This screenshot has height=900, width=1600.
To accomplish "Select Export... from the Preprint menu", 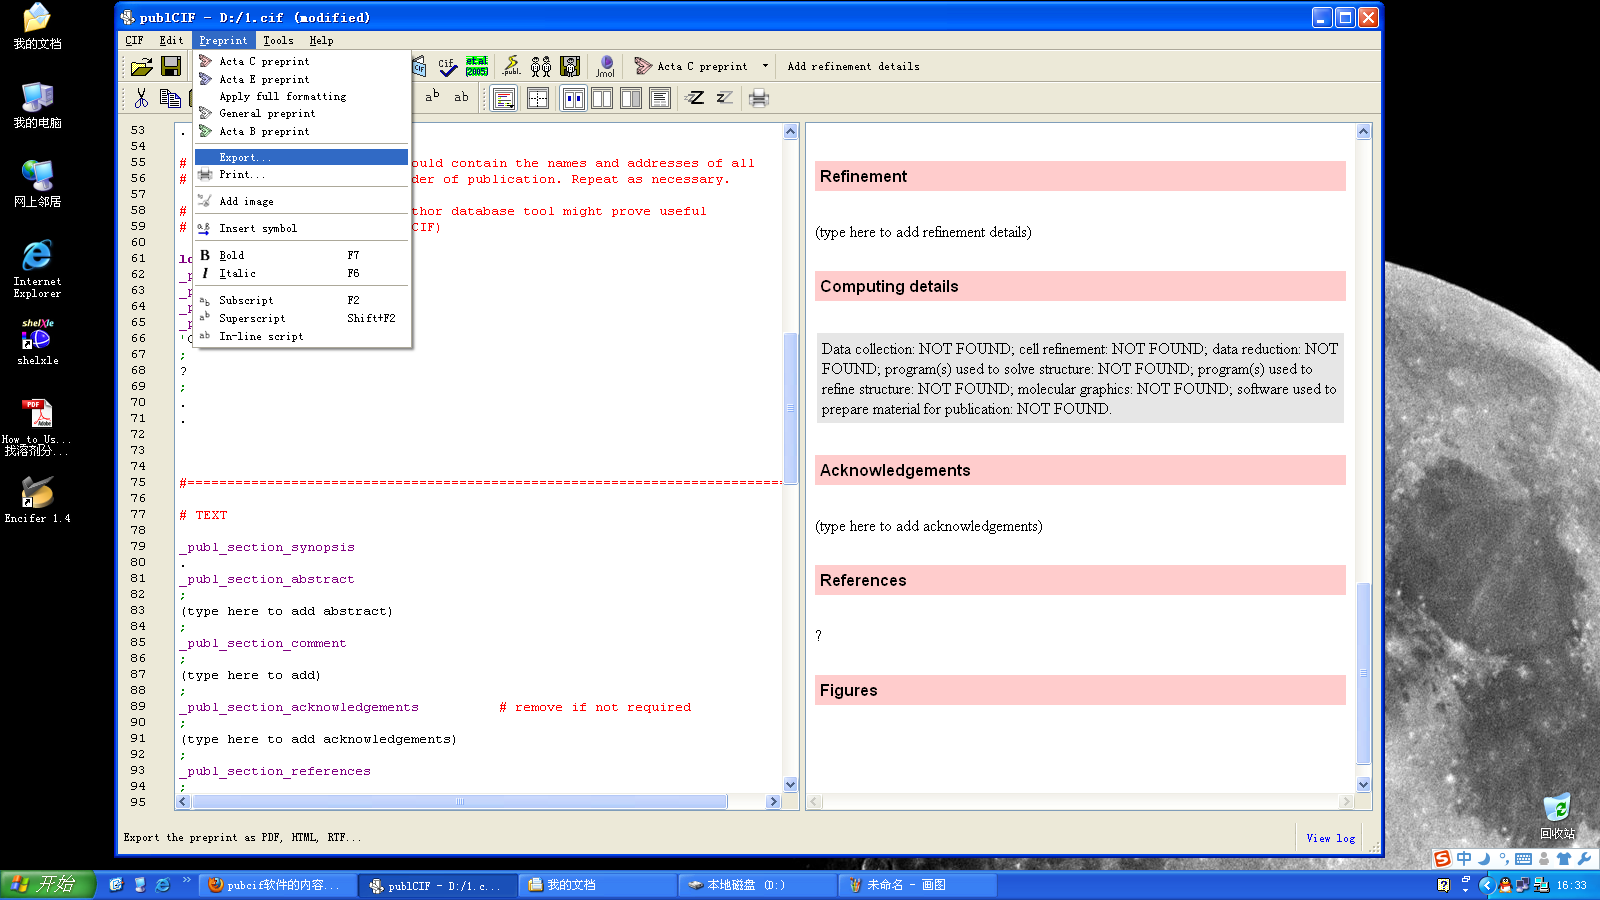I will pos(245,157).
